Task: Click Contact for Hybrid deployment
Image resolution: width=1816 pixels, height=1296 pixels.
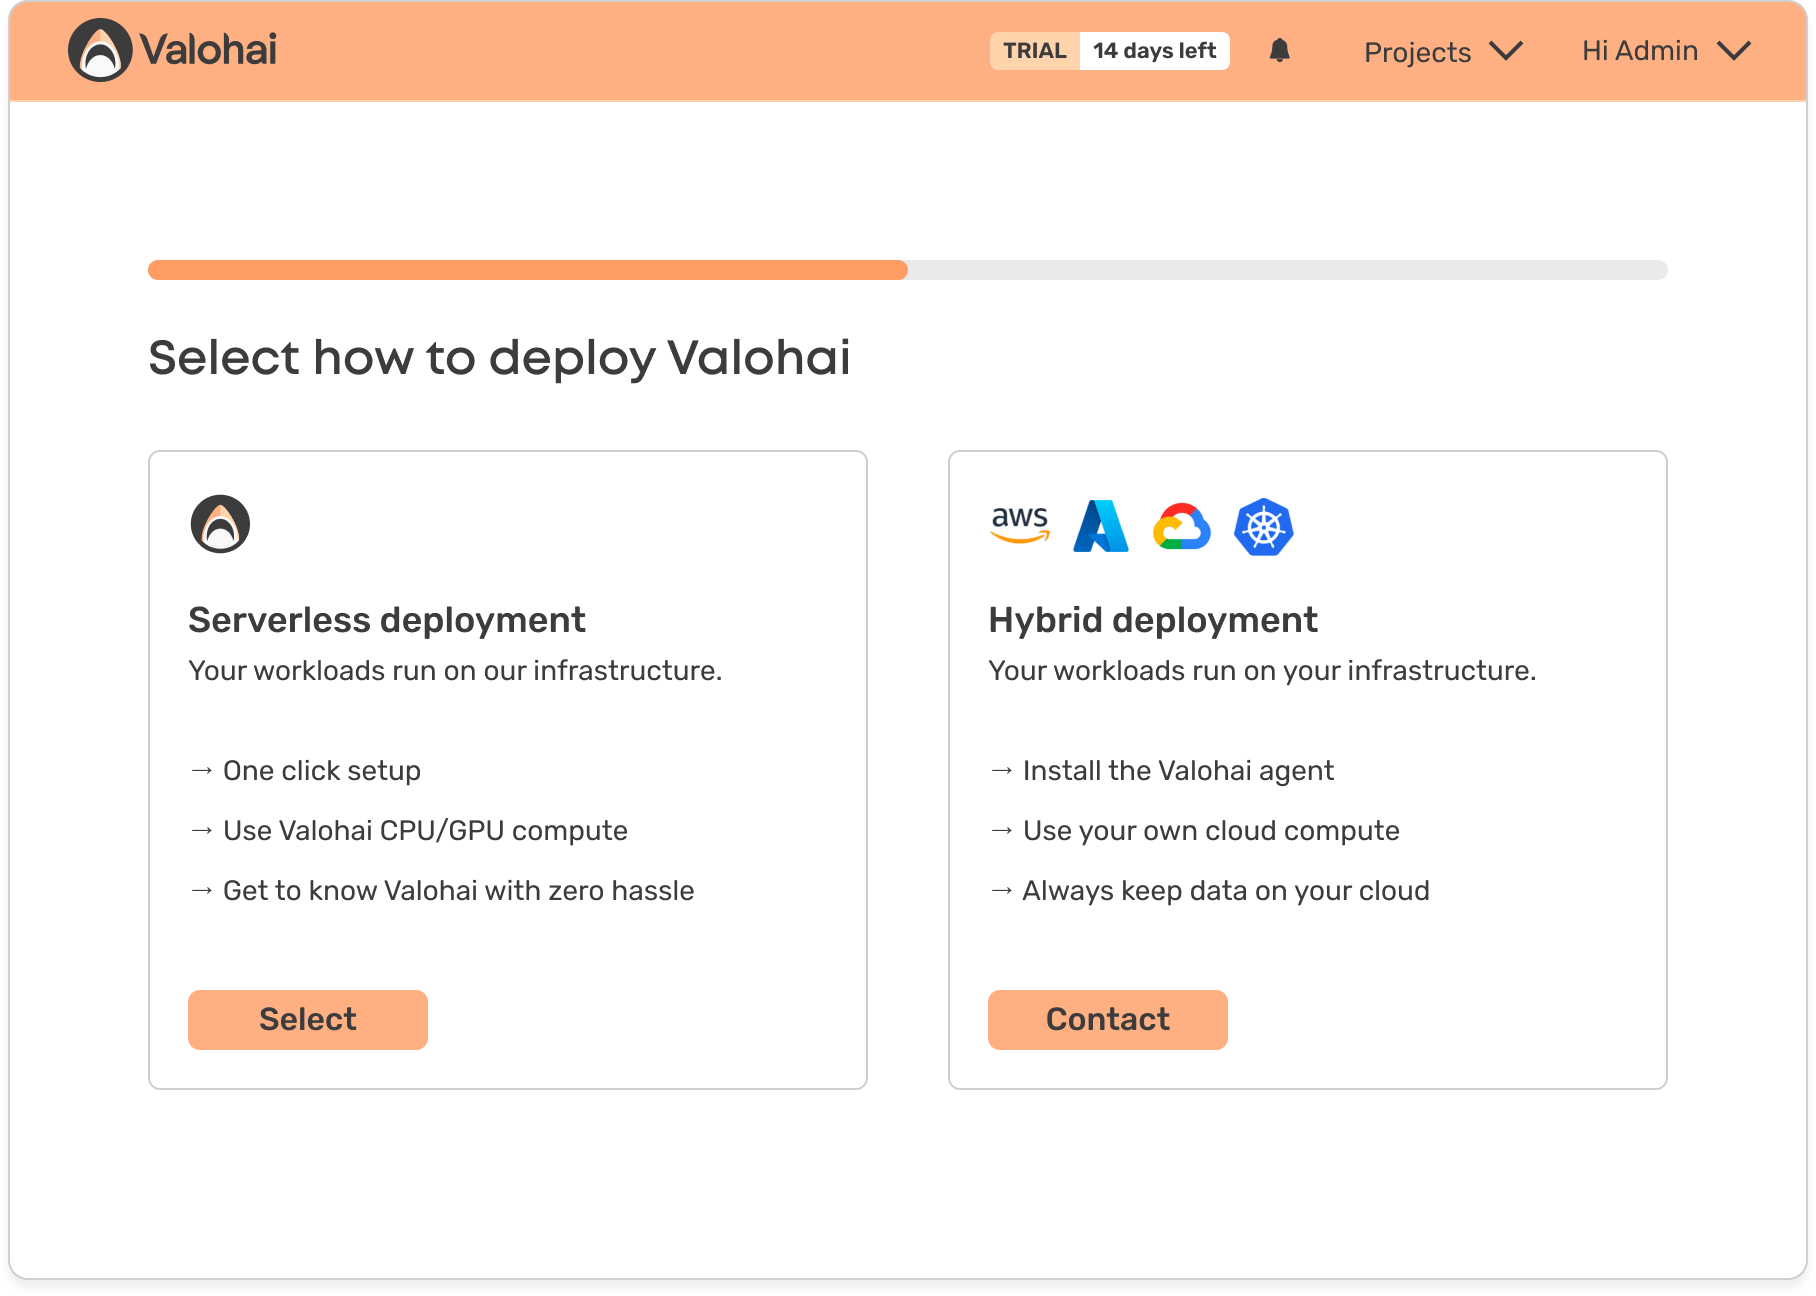Action: pos(1108,1020)
